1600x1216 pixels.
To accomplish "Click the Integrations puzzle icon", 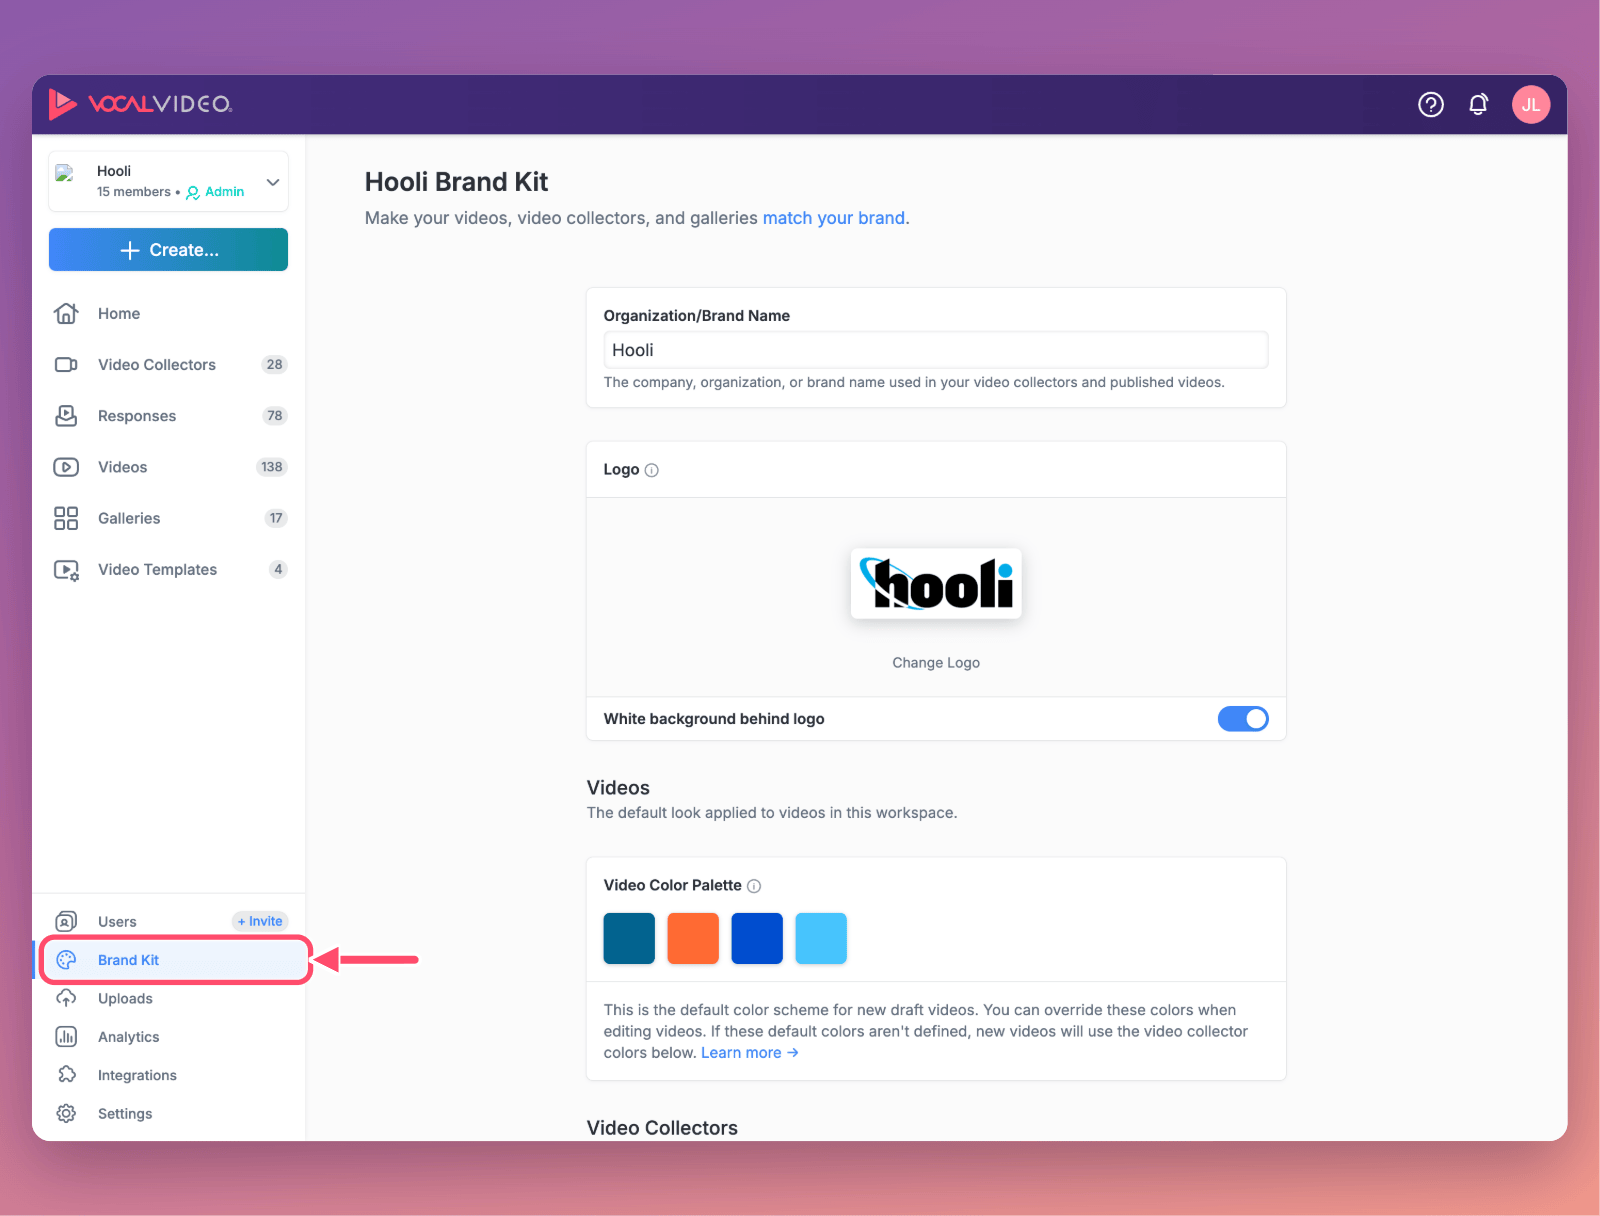I will [66, 1075].
